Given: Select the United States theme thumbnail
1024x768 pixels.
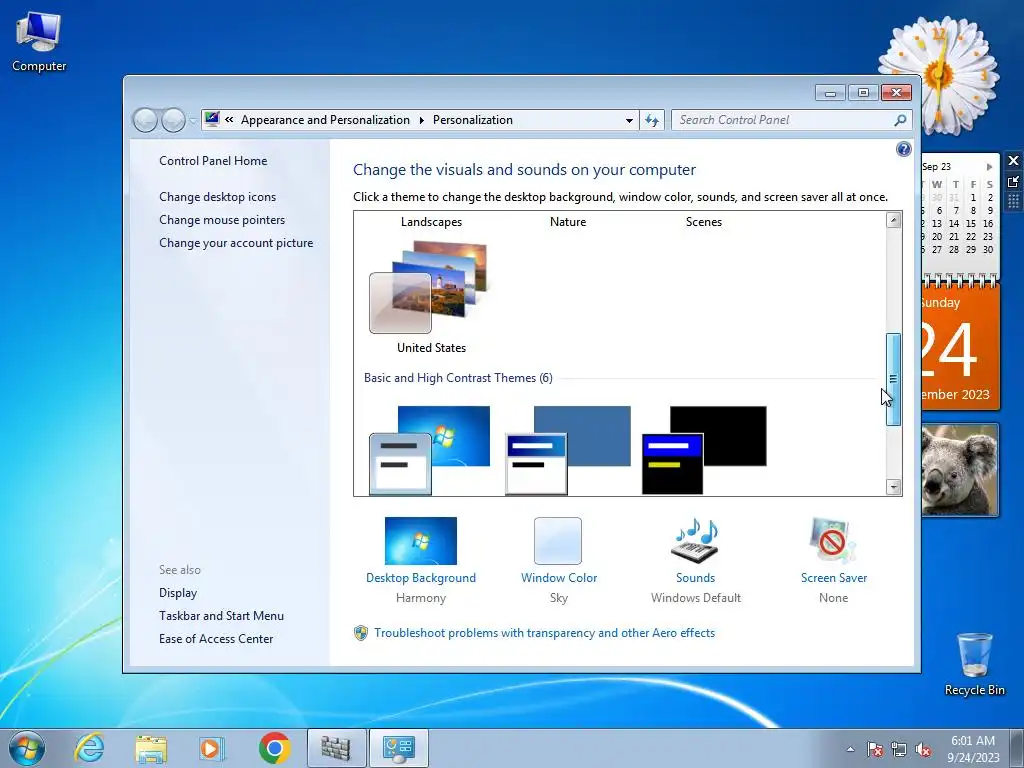Looking at the screenshot, I should point(430,287).
